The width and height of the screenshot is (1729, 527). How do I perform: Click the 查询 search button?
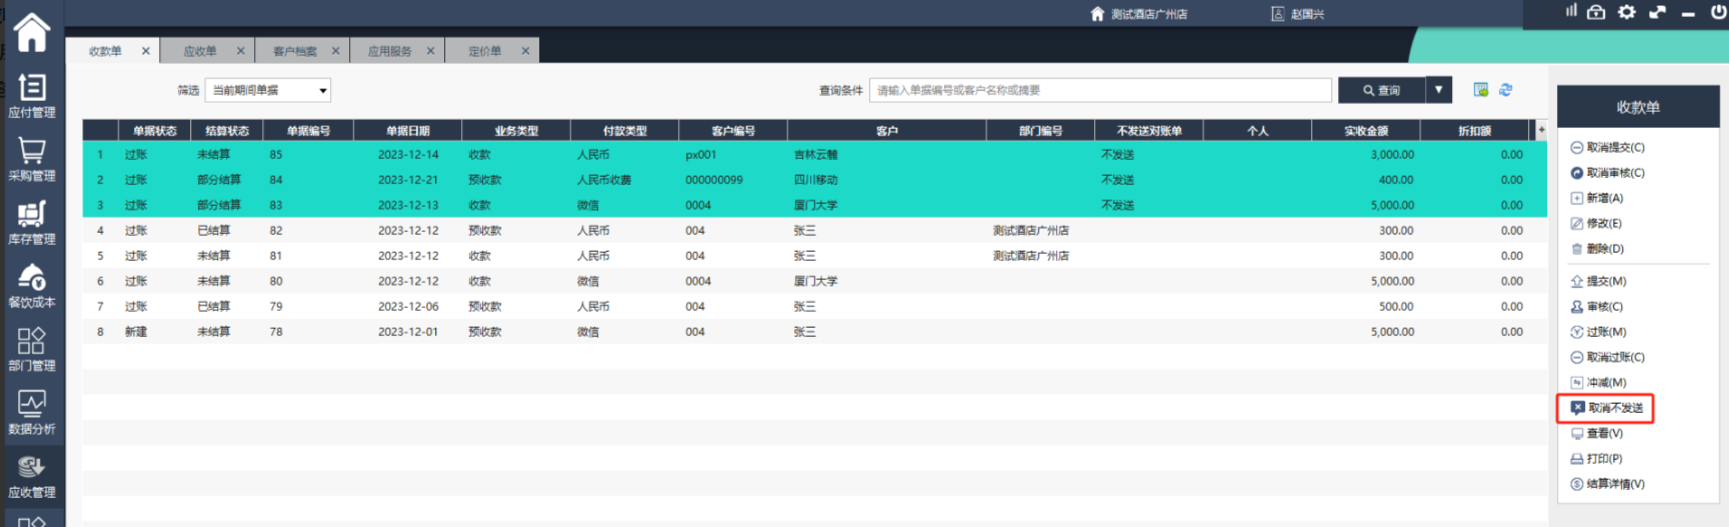coord(1381,90)
